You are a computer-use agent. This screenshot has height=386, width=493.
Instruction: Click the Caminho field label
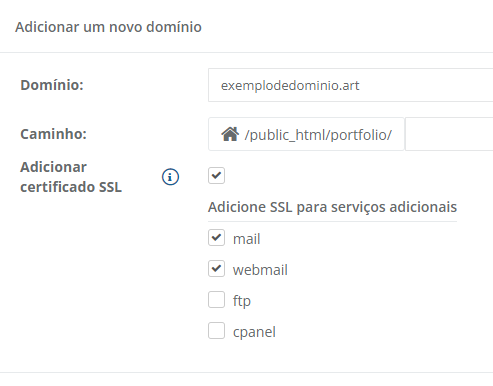53,134
